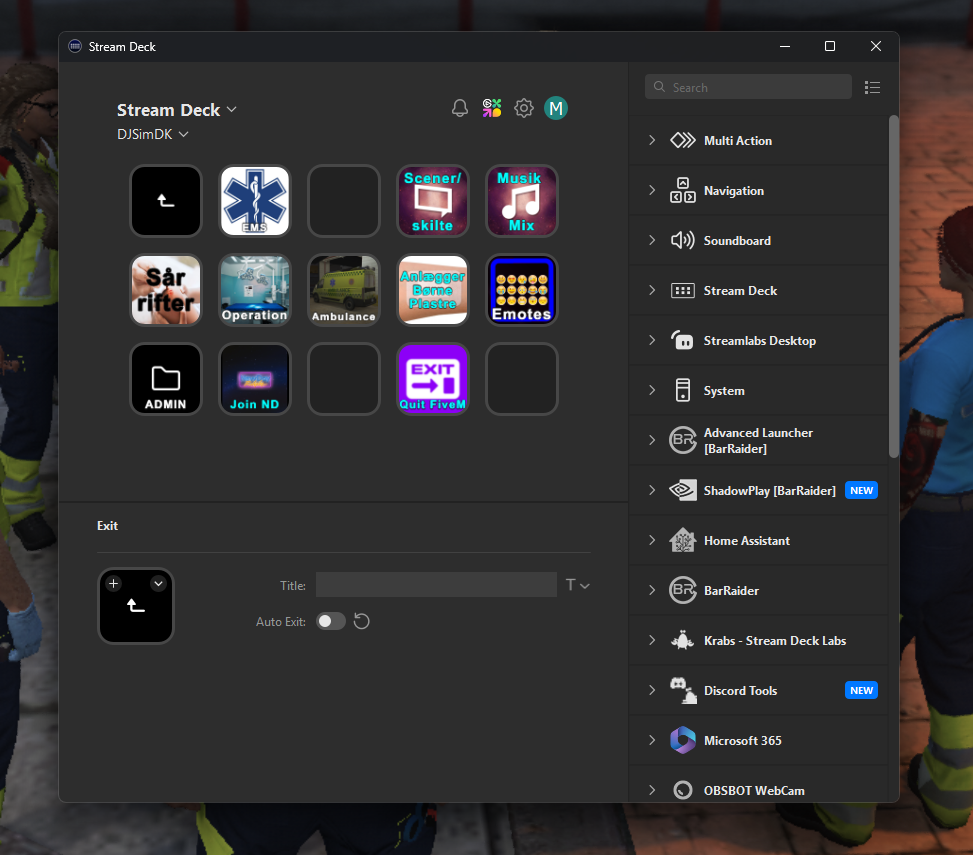
Task: Click the actions list scrollbar
Action: 894,287
